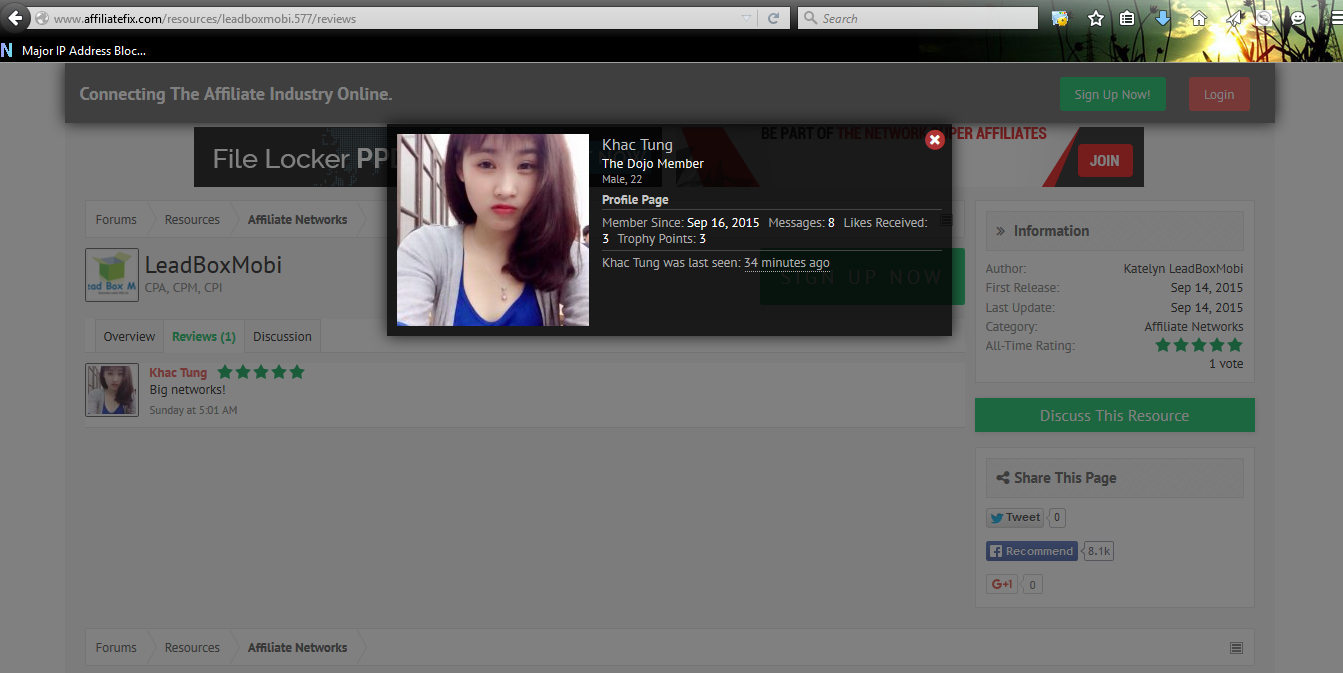Share via the Tweet button

click(1016, 517)
